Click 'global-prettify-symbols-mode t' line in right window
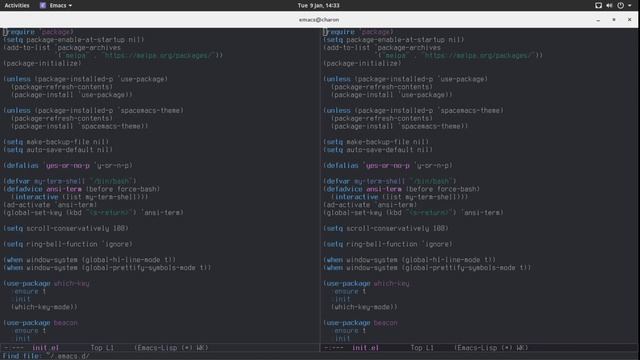Viewport: 640px width, 360px height. click(427, 268)
